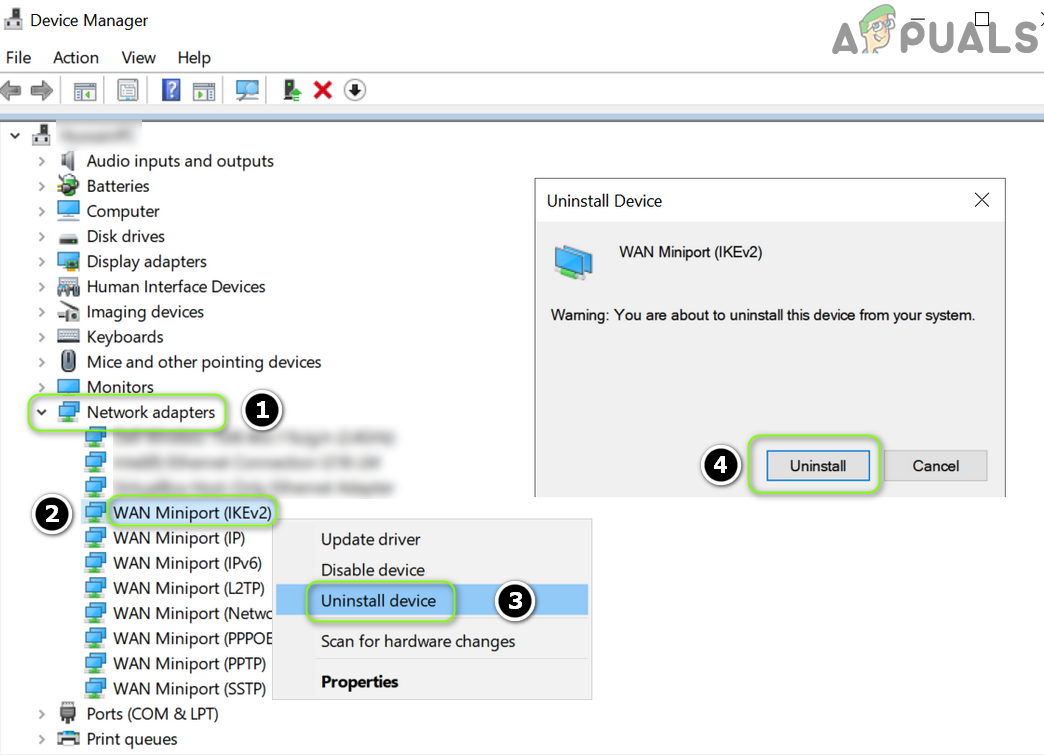Viewport: 1044px width, 755px height.
Task: Click the Update driver toolbar icon
Action: coord(292,90)
